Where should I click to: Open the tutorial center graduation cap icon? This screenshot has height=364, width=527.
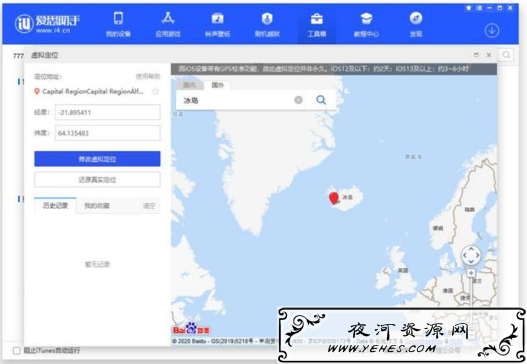point(366,18)
